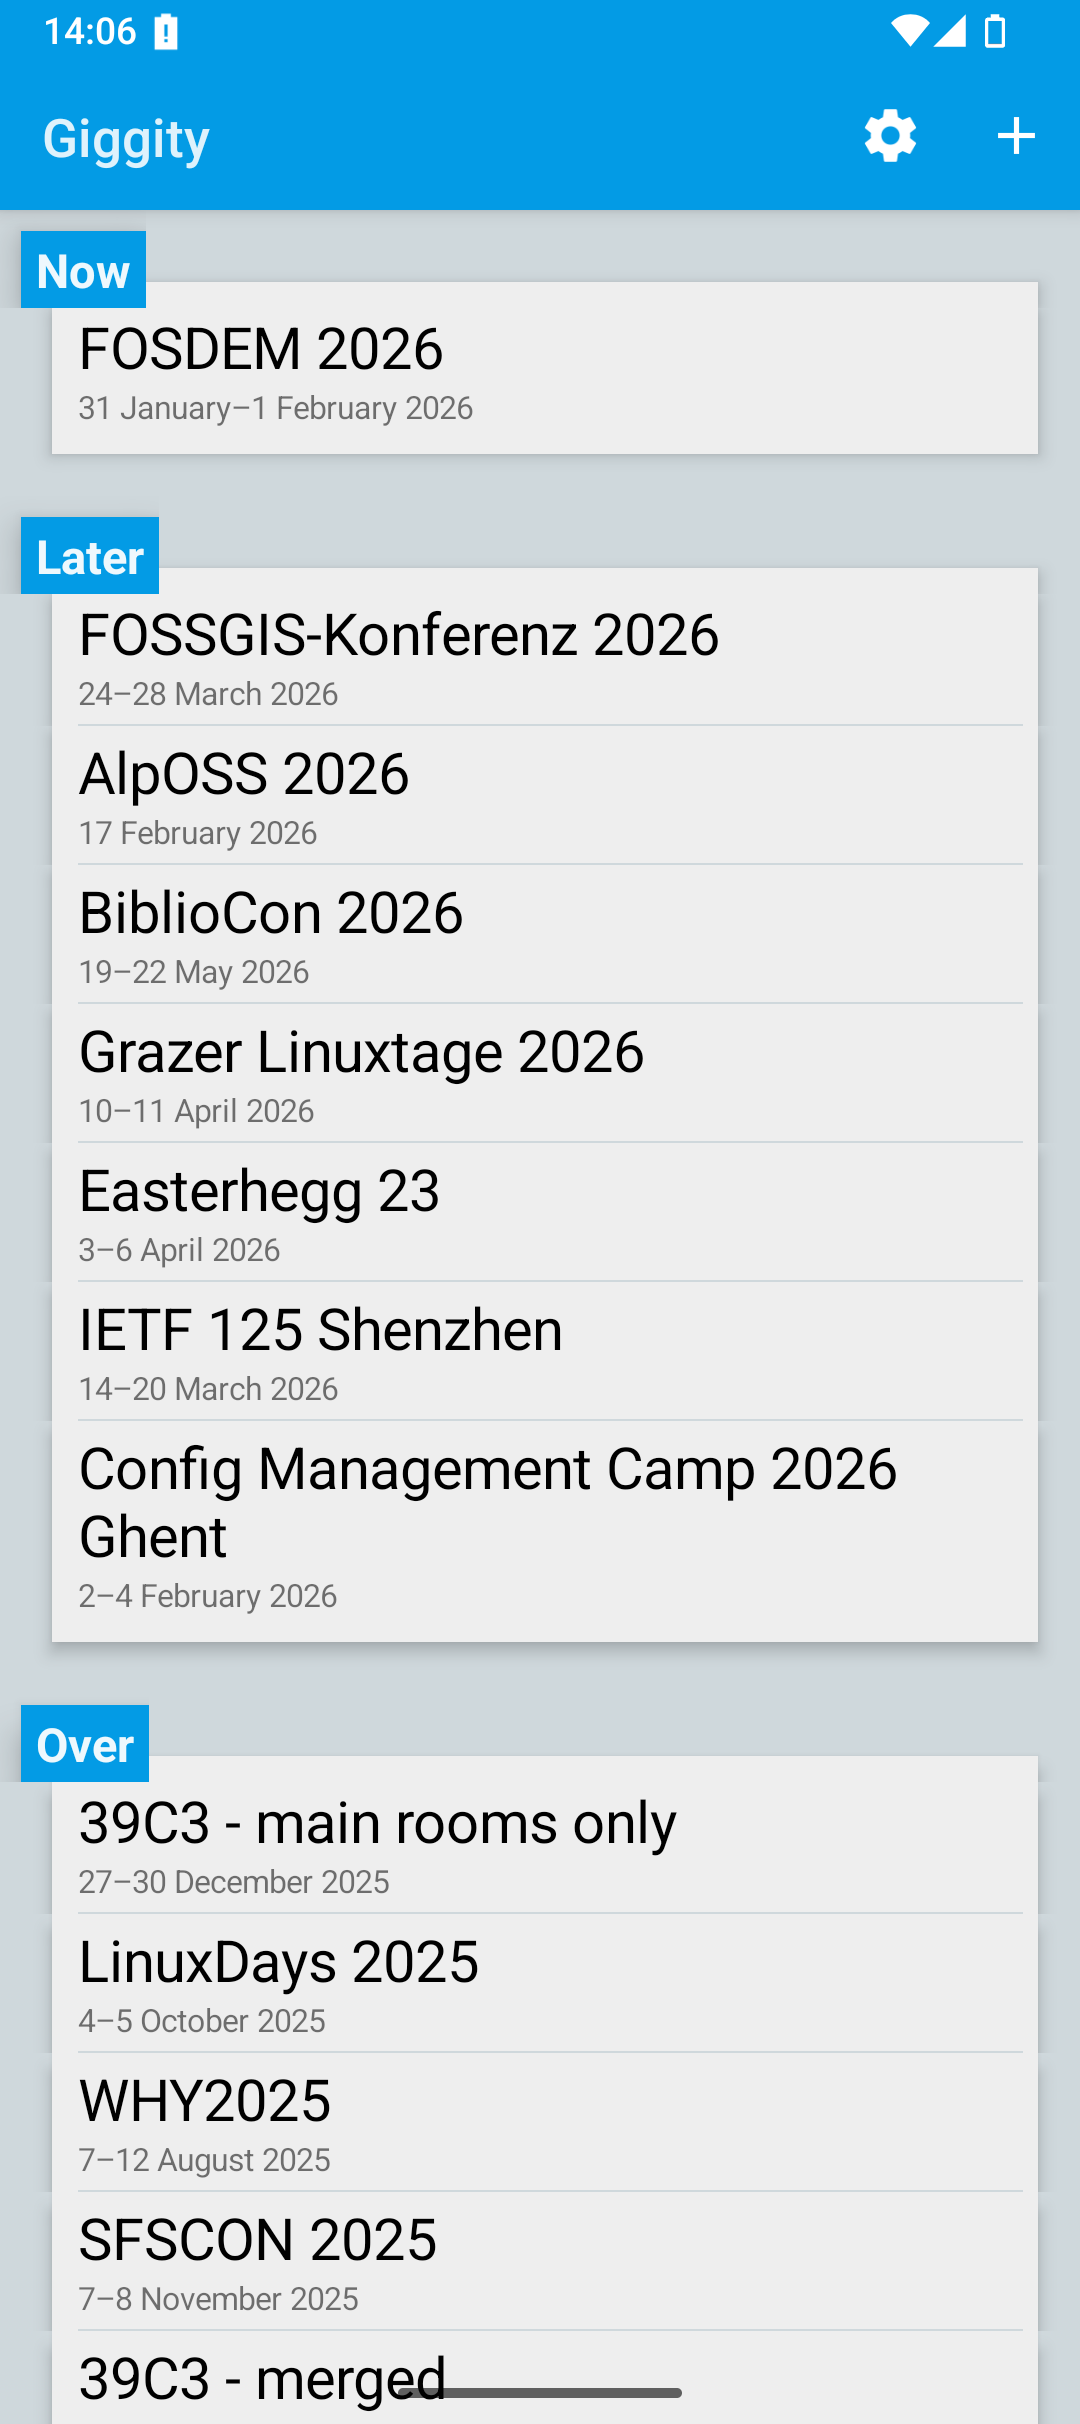Image resolution: width=1080 pixels, height=2424 pixels.
Task: Open FOSDEM 2026 schedule
Action: pyautogui.click(x=545, y=369)
